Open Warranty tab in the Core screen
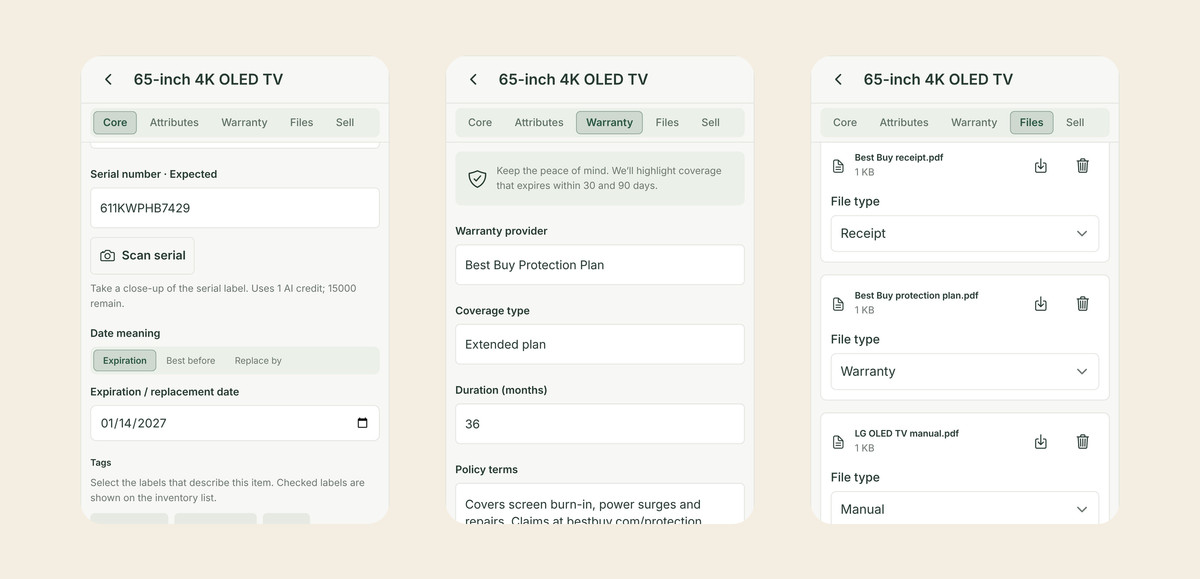 pos(244,123)
